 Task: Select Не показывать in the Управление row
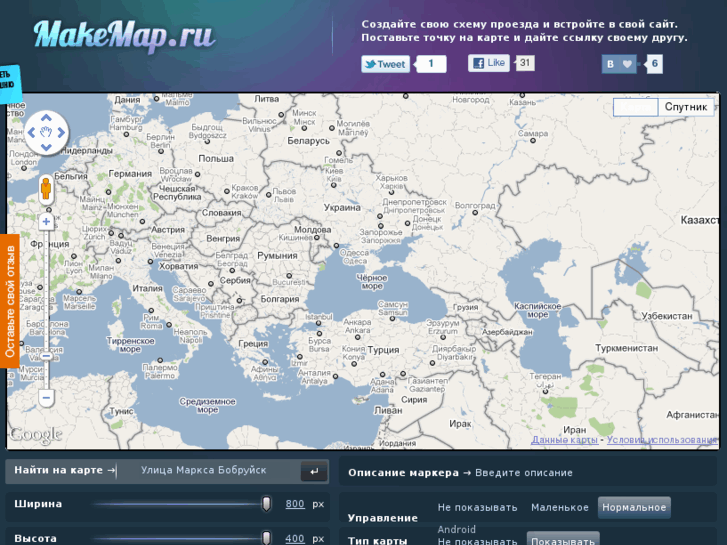478,507
